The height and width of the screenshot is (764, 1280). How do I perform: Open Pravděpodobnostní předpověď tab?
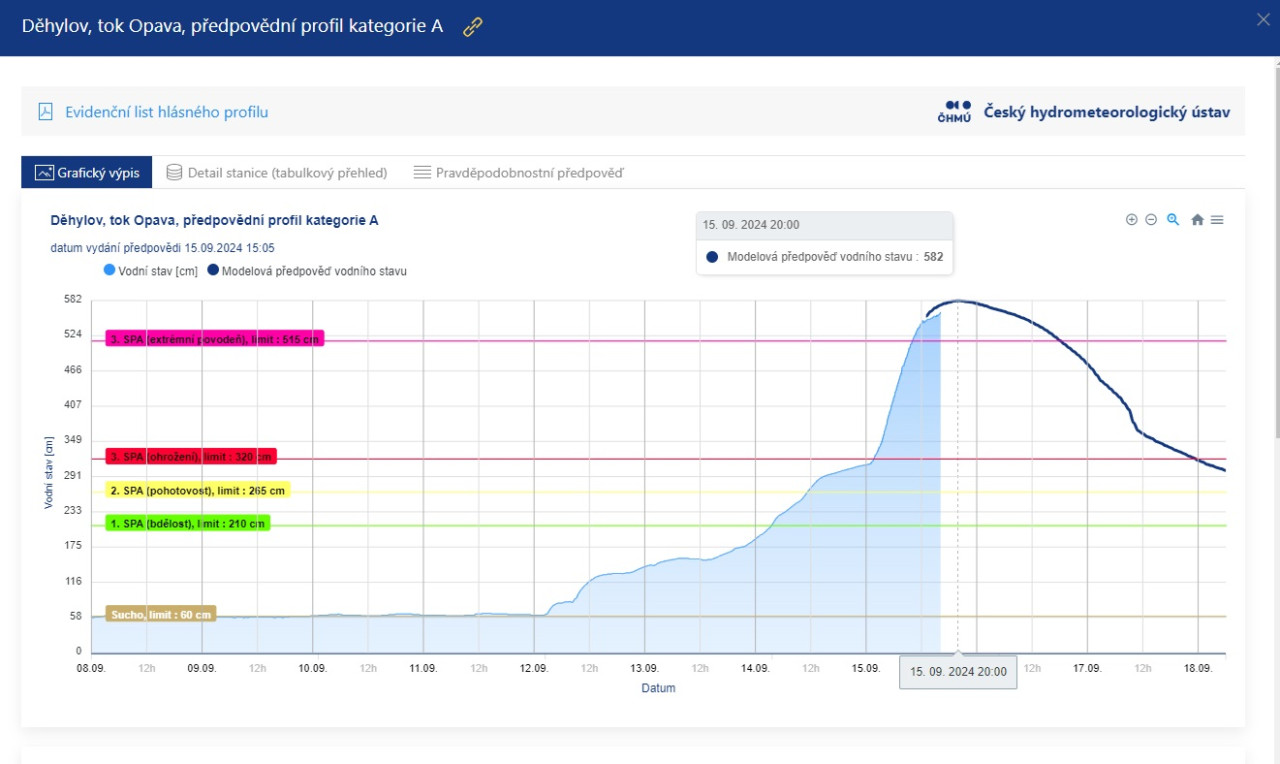click(518, 172)
